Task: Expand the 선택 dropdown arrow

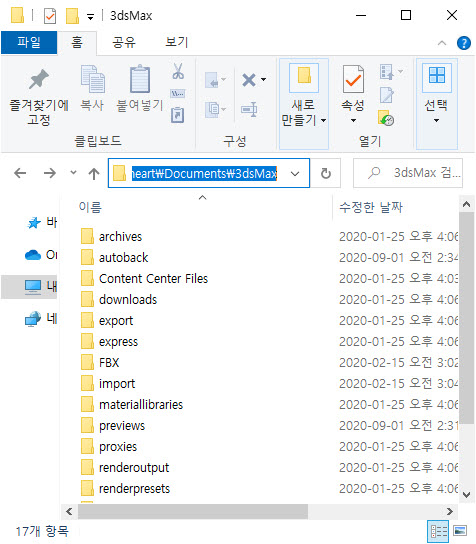Action: point(436,120)
